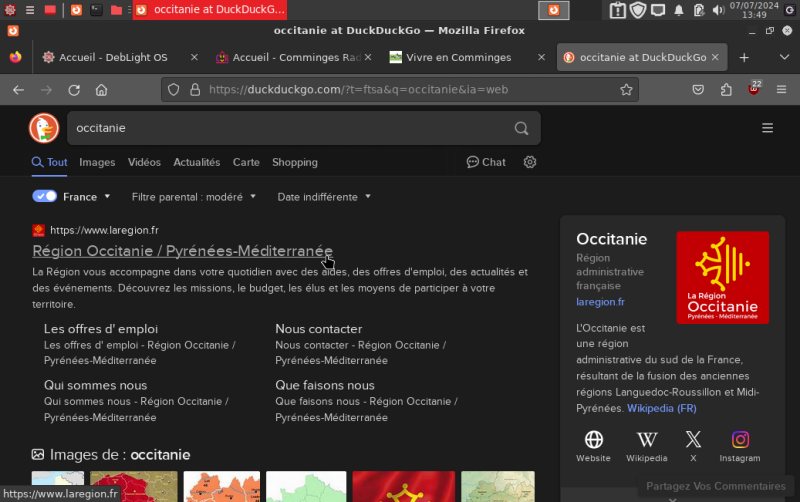
Task: Bookmark this page with the star icon
Action: point(626,90)
